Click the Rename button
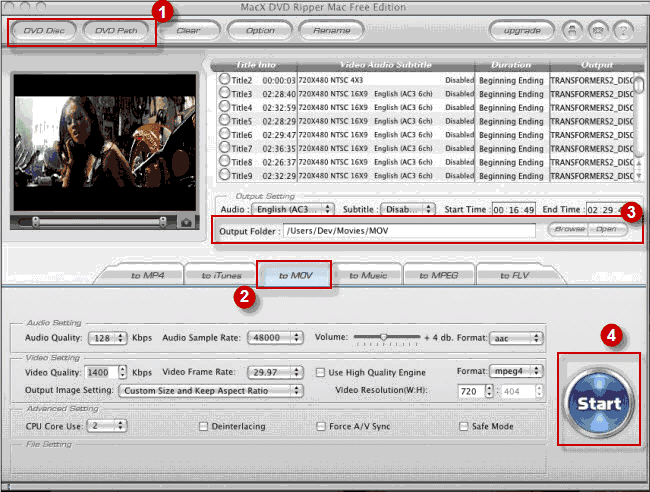Screen dimensions: 650x492 point(332,30)
